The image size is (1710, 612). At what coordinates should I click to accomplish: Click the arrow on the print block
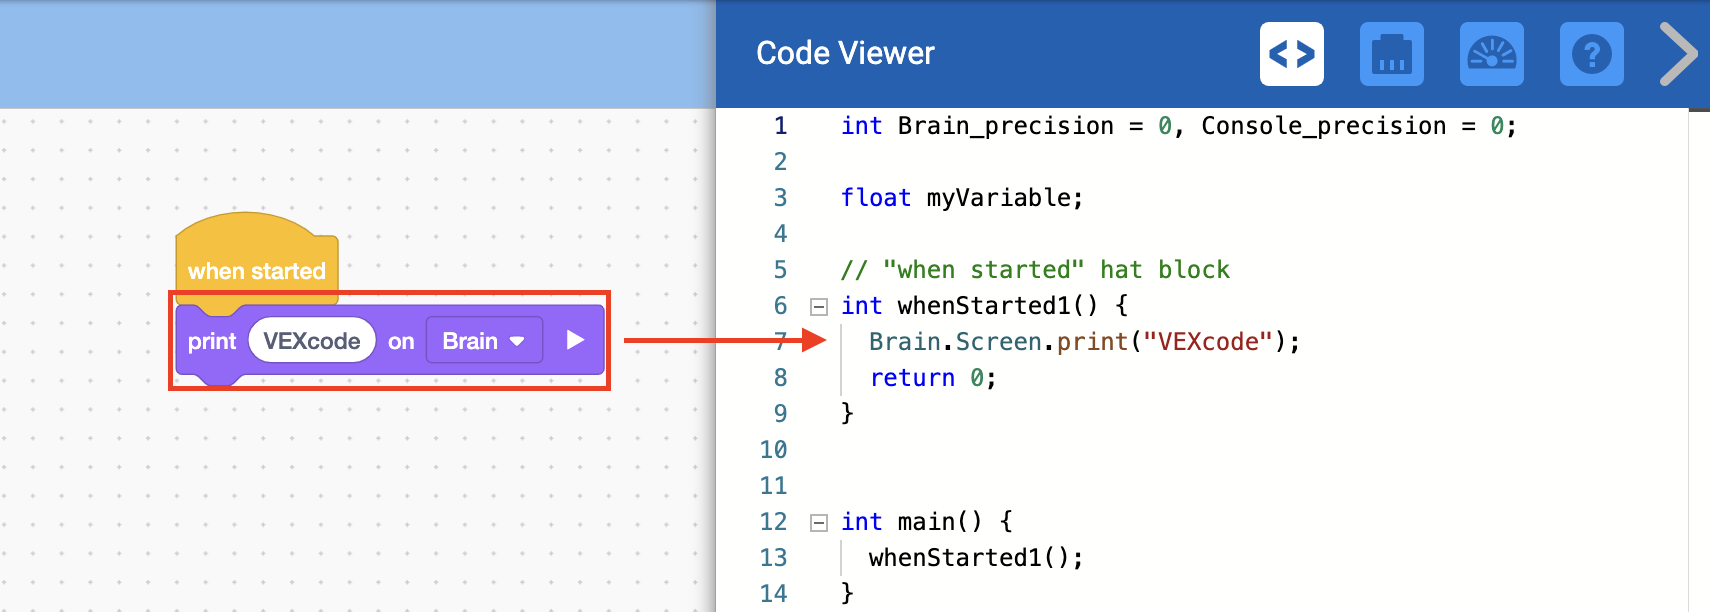(x=575, y=340)
